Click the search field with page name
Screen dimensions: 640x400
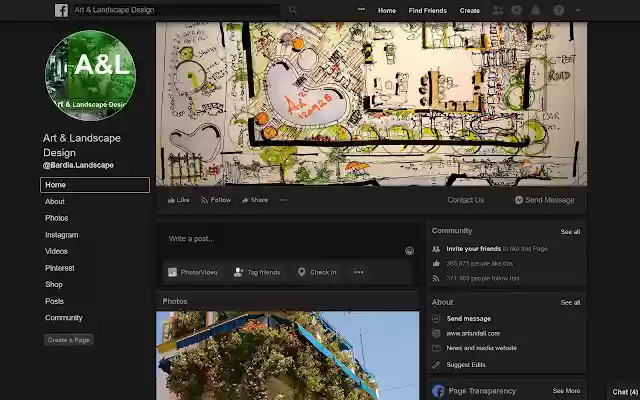[177, 10]
